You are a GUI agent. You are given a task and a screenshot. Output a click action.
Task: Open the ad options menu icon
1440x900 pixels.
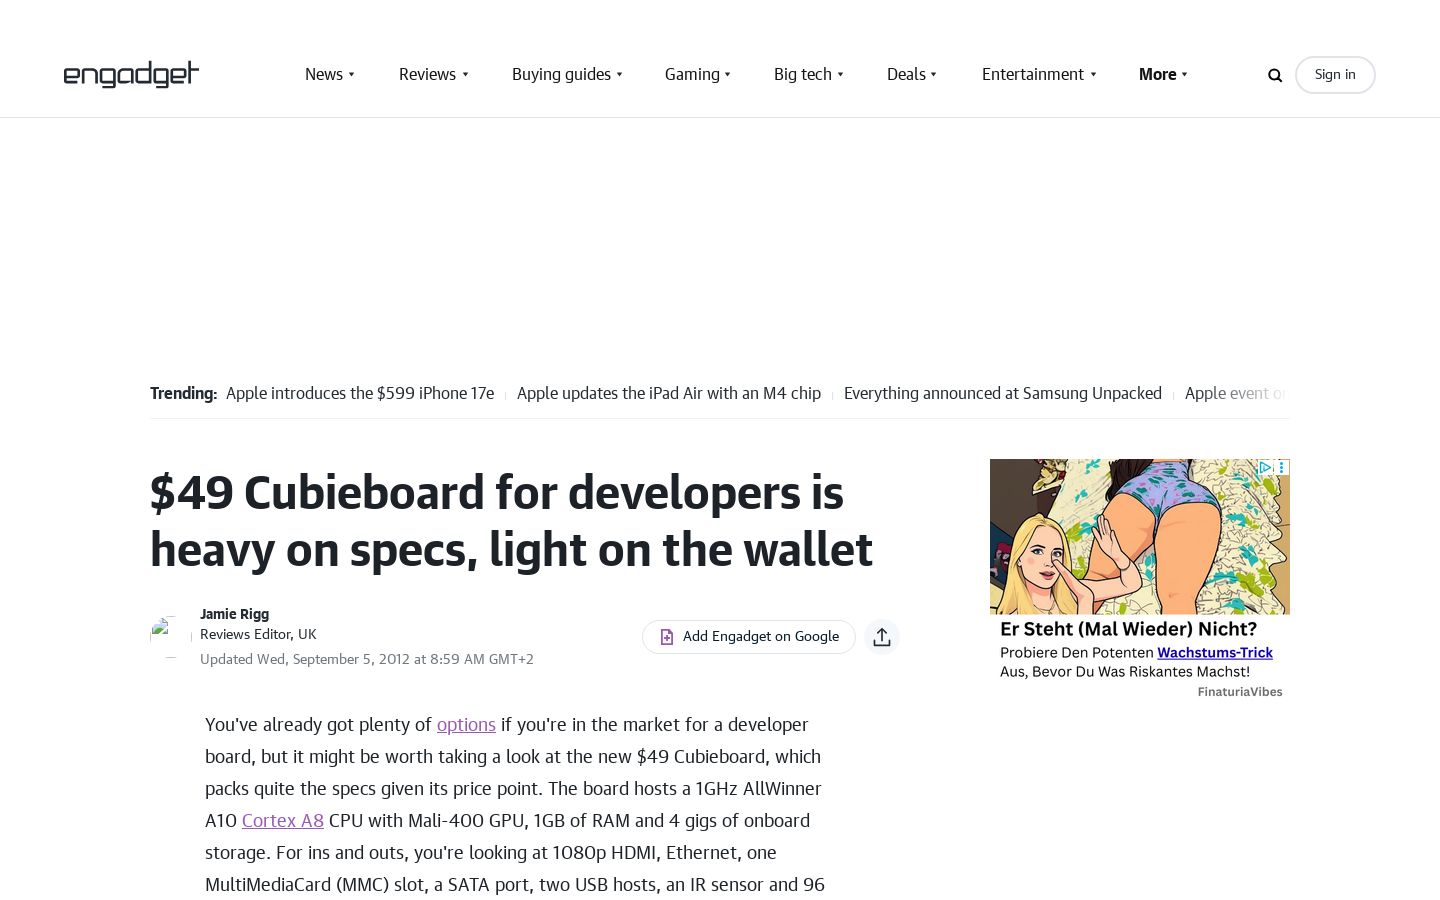point(1282,467)
